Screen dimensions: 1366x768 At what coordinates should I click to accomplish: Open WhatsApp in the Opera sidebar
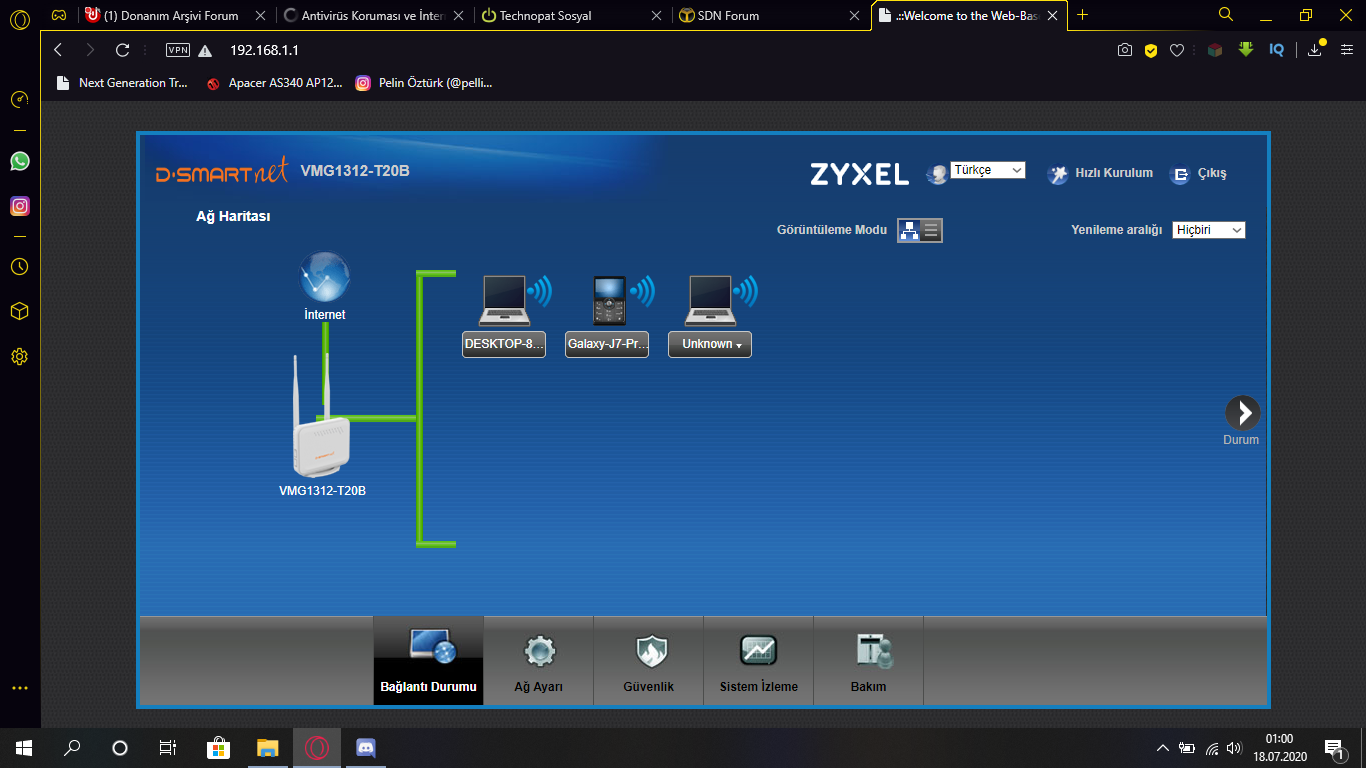pyautogui.click(x=20, y=161)
